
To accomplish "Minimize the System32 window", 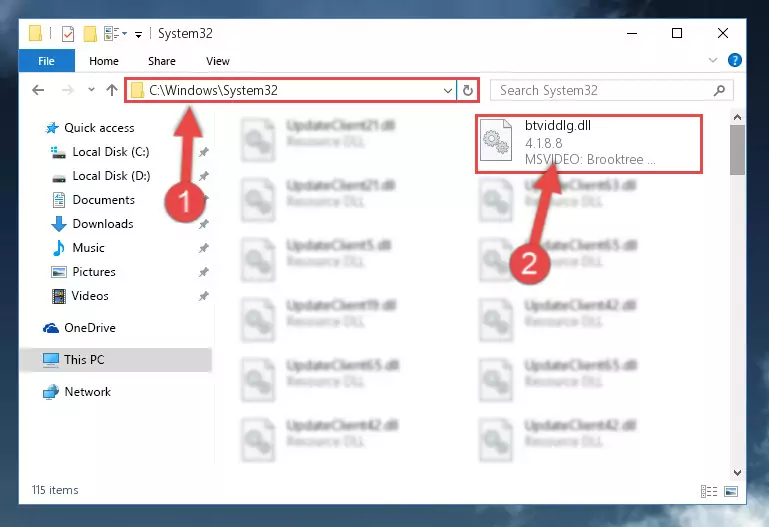I will (632, 33).
